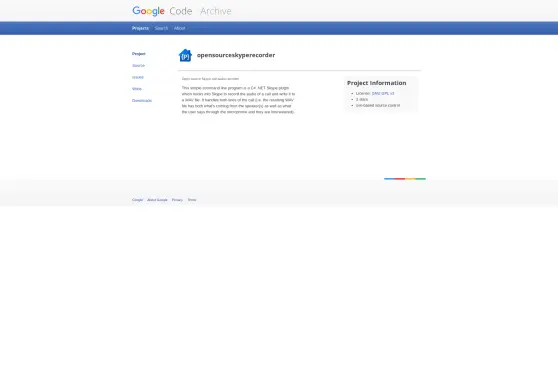Open the About Google footer link
Viewport: 558px width, 382px height.
coord(157,200)
